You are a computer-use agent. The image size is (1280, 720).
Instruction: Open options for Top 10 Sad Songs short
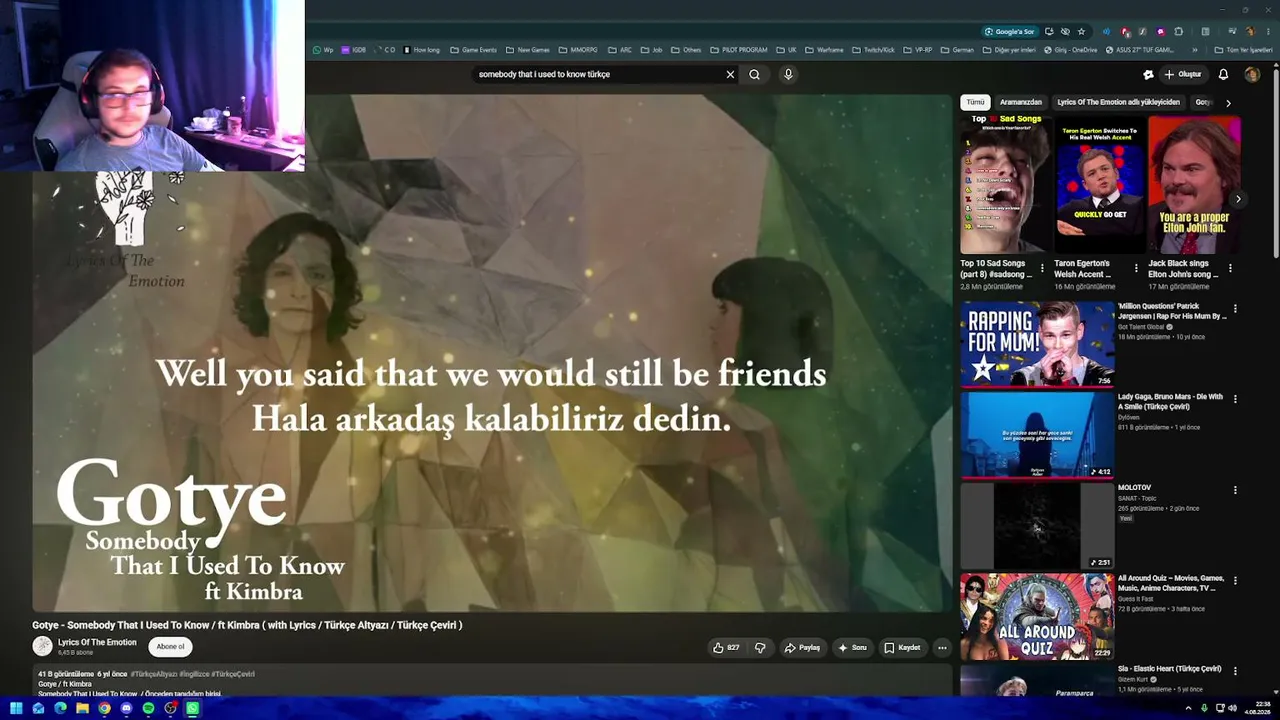coord(1042,268)
